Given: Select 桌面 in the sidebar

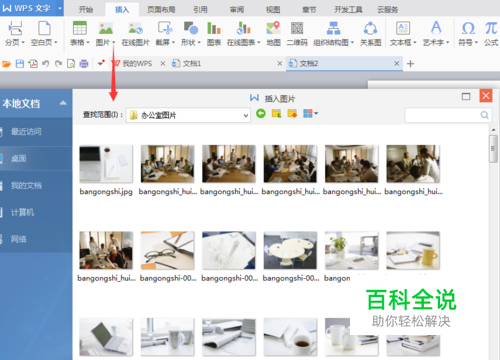Looking at the screenshot, I should pos(36,158).
